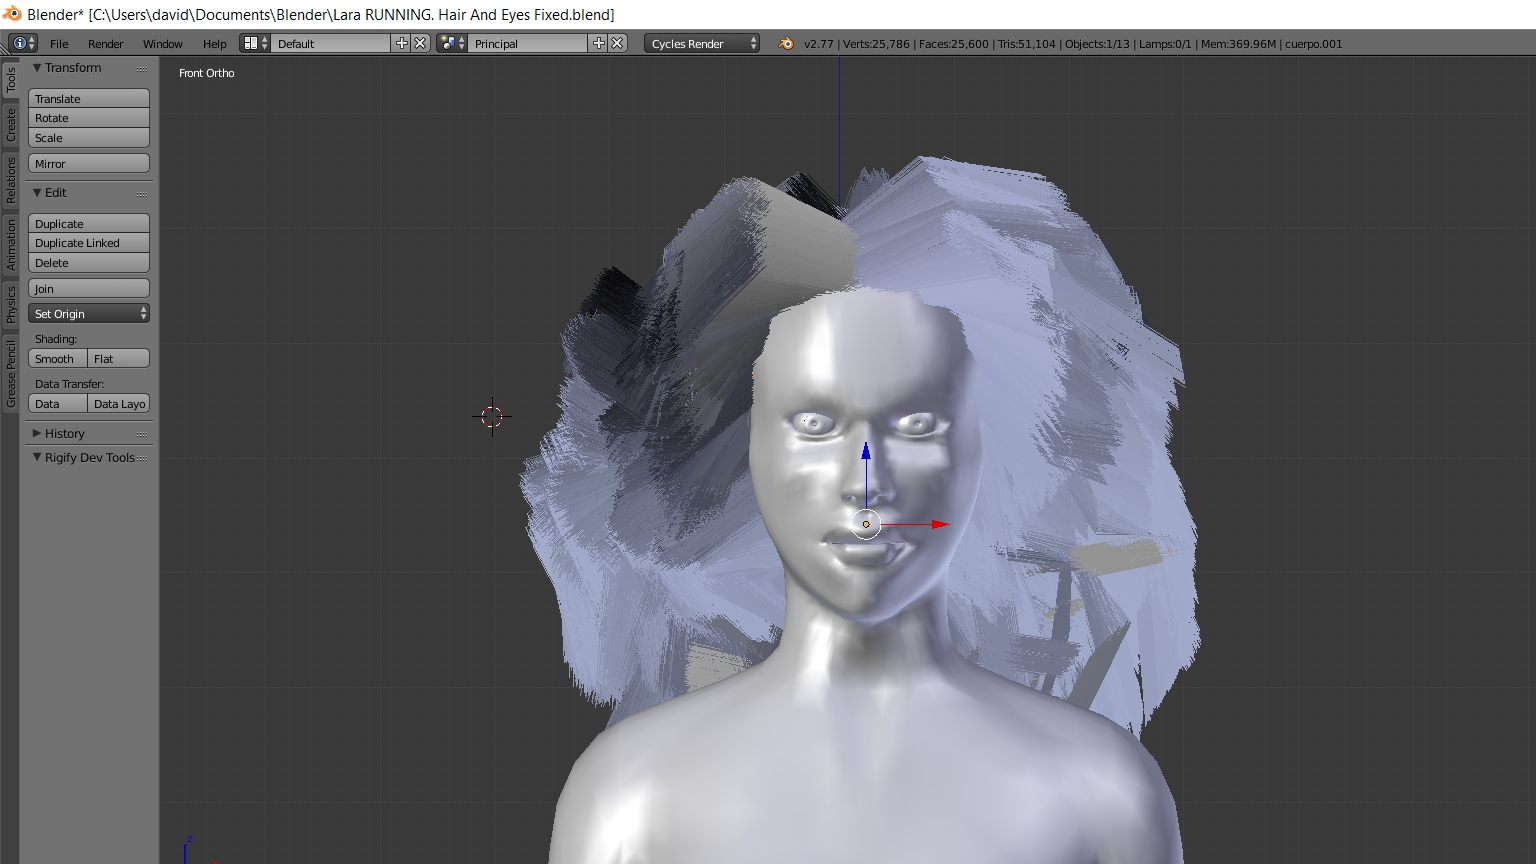Switch to the Physics tab
The height and width of the screenshot is (864, 1536).
(11, 304)
